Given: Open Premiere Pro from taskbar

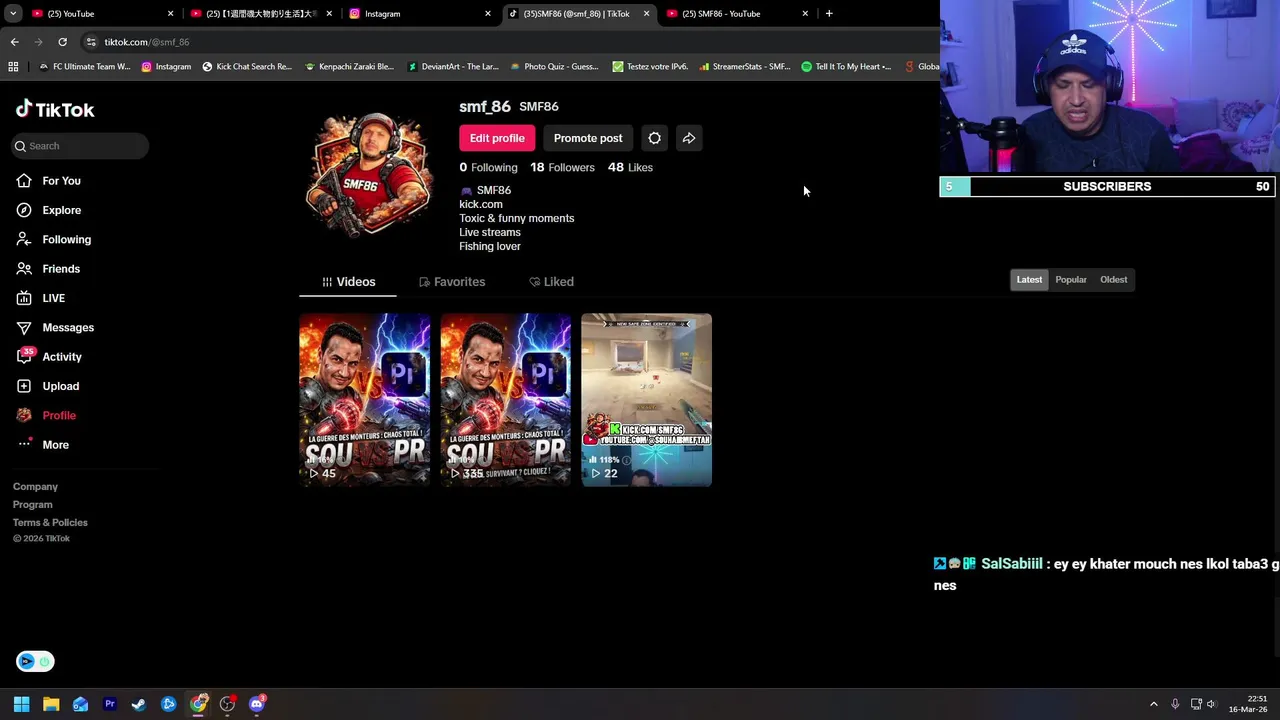Looking at the screenshot, I should click(x=110, y=704).
